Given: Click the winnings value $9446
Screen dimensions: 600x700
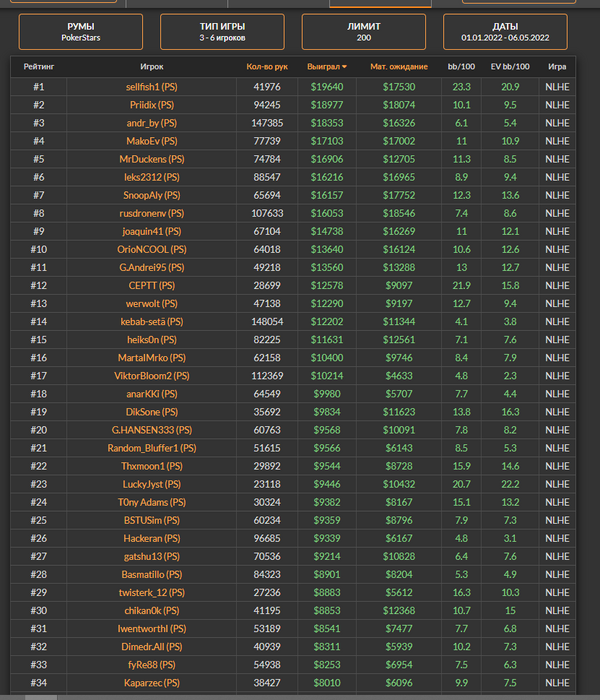Looking at the screenshot, I should tap(327, 484).
